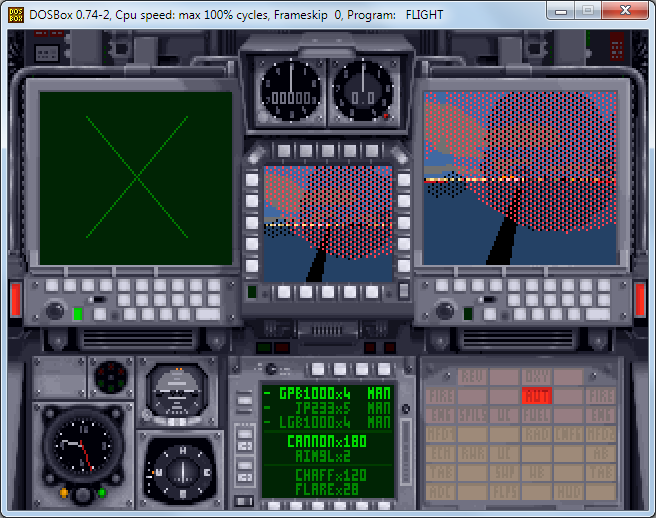Click the HUD caution panel cell
656x518 pixels.
click(x=569, y=492)
